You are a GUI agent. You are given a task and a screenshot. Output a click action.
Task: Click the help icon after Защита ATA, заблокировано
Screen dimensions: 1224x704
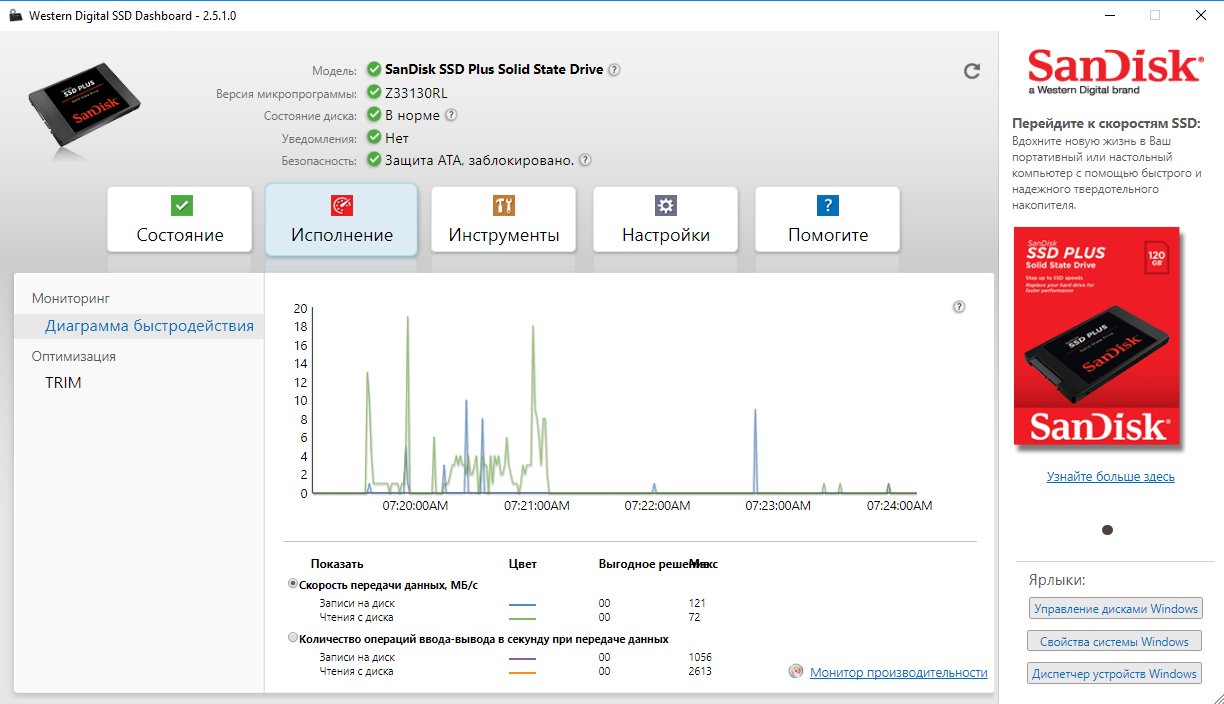coord(585,160)
